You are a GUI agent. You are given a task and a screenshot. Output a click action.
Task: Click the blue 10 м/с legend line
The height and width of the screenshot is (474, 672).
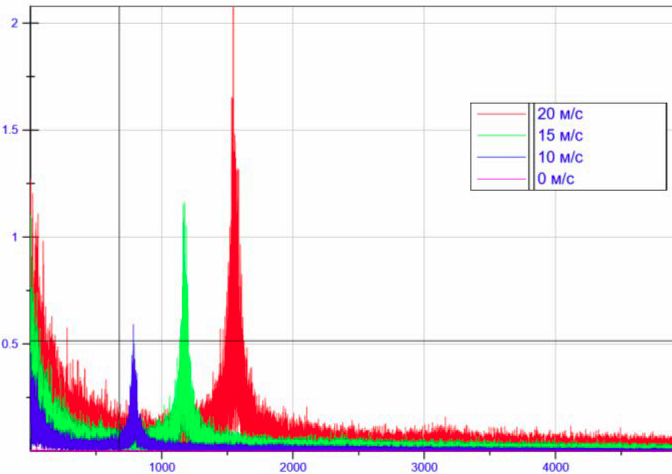(501, 157)
